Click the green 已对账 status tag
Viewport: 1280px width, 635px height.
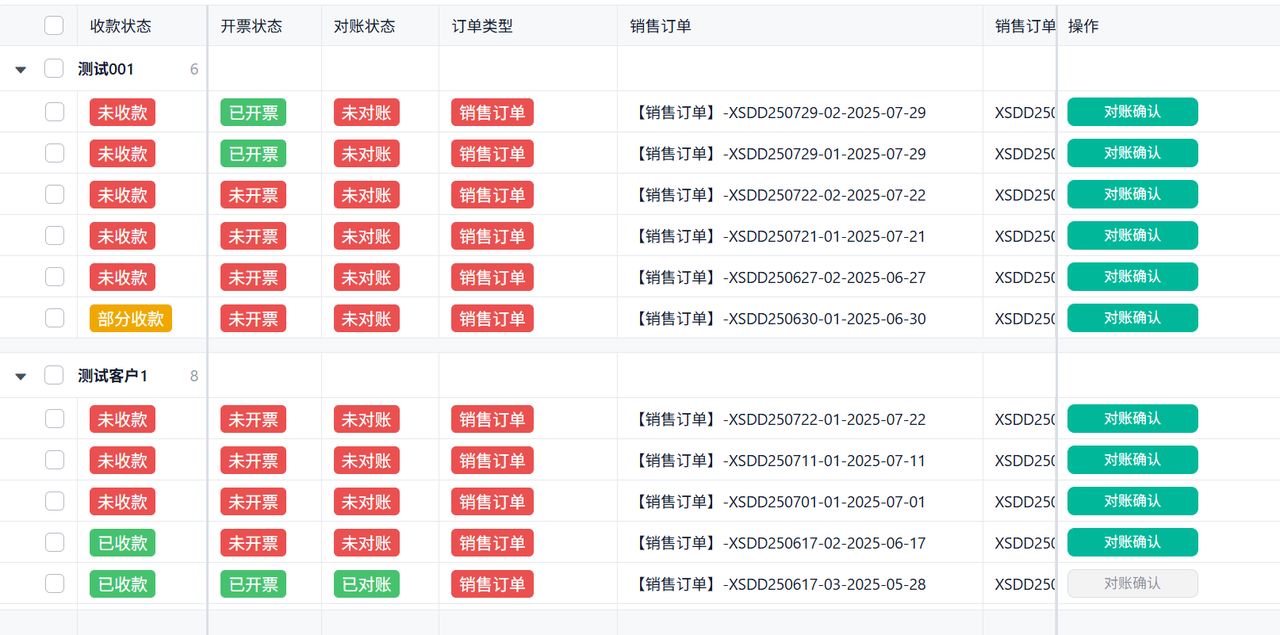click(x=366, y=583)
